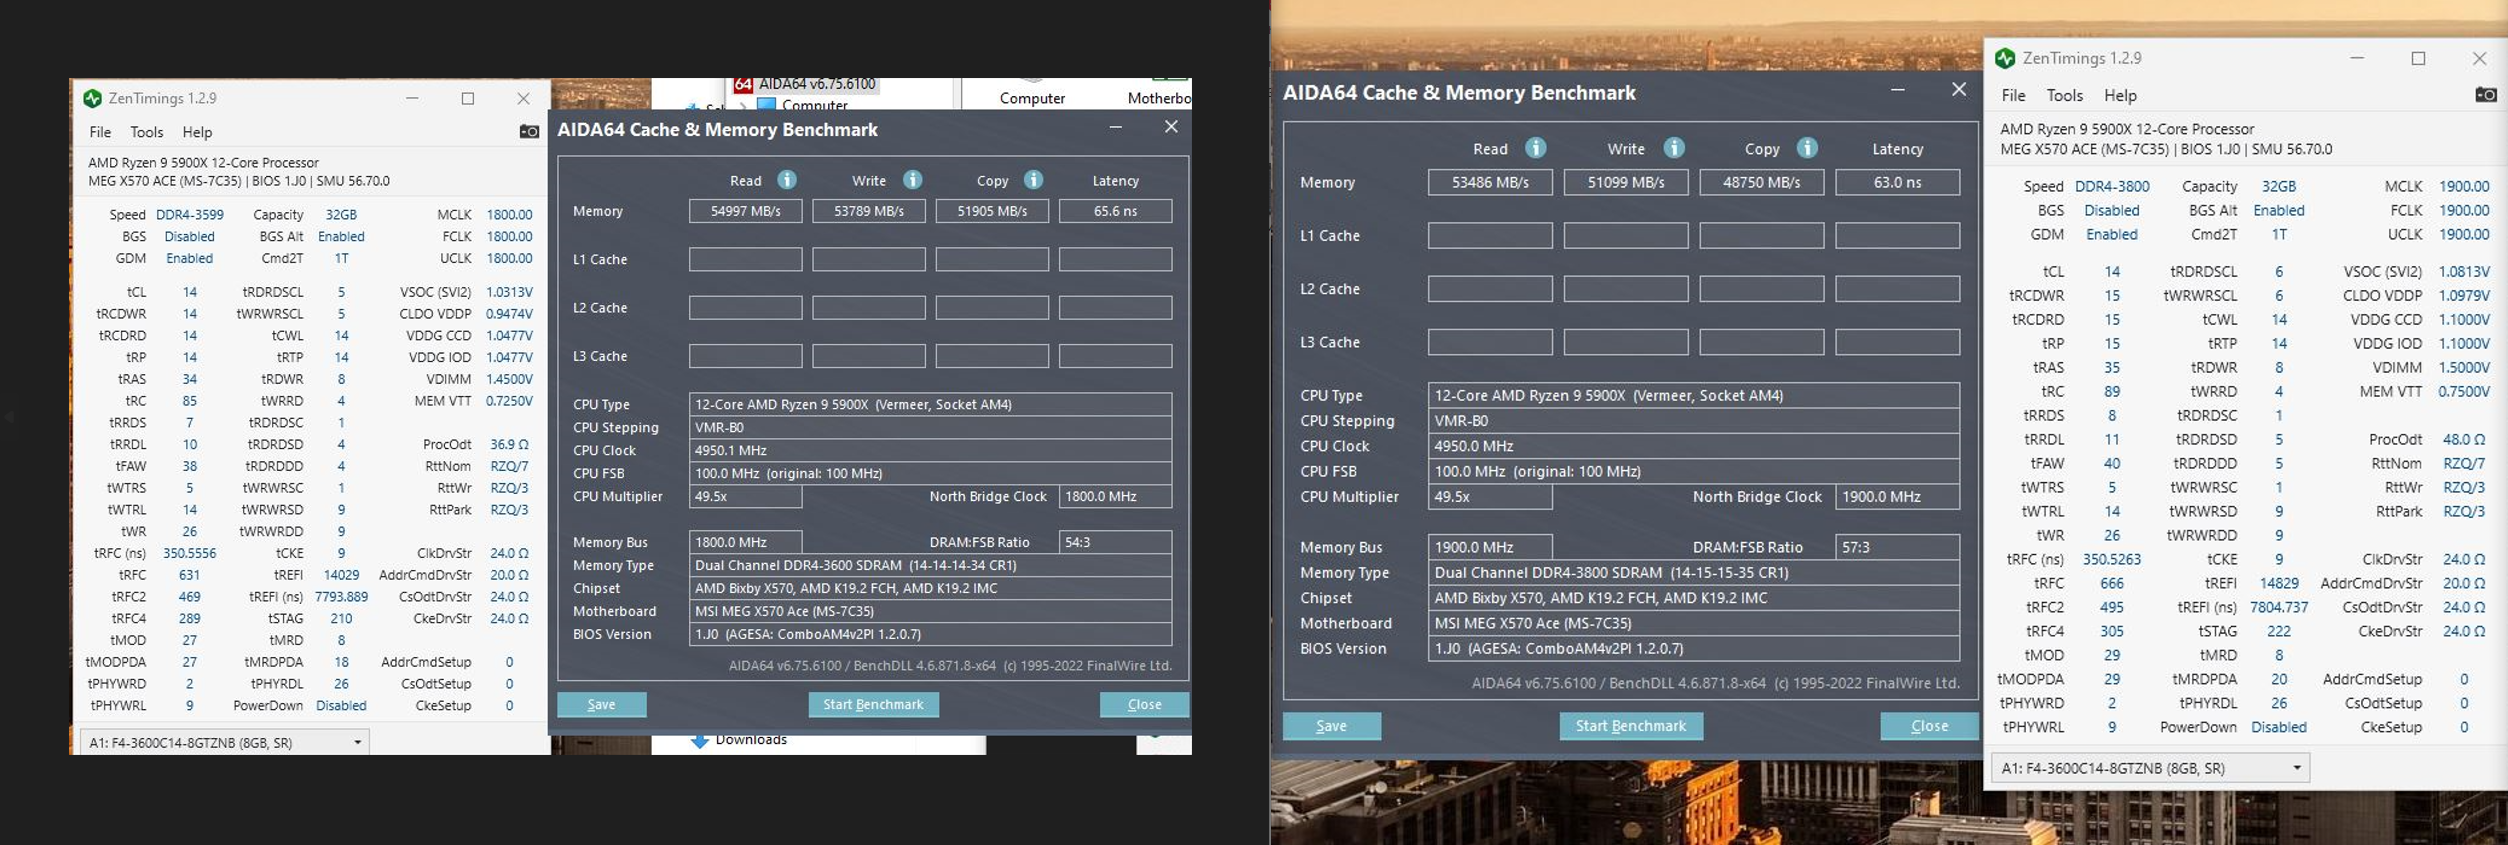Maximize the right ZenTimings window
Screen dimensions: 2508x845
[2418, 58]
